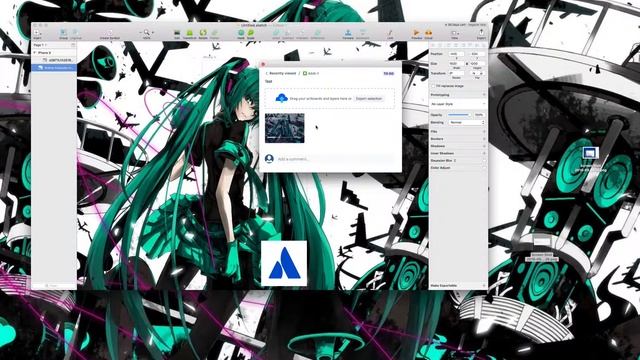This screenshot has height=360, width=640.
Task: Add an inner shadow via Inner Shadows button
Action: point(484,153)
